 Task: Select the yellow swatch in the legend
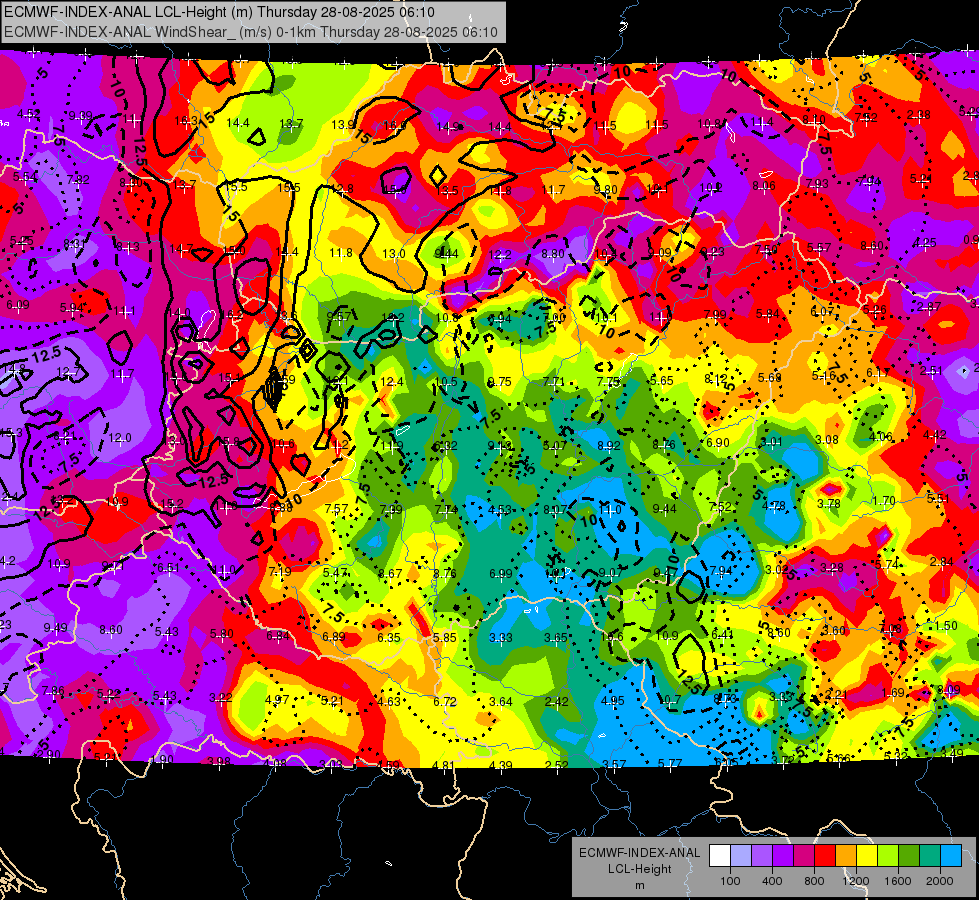click(x=867, y=856)
